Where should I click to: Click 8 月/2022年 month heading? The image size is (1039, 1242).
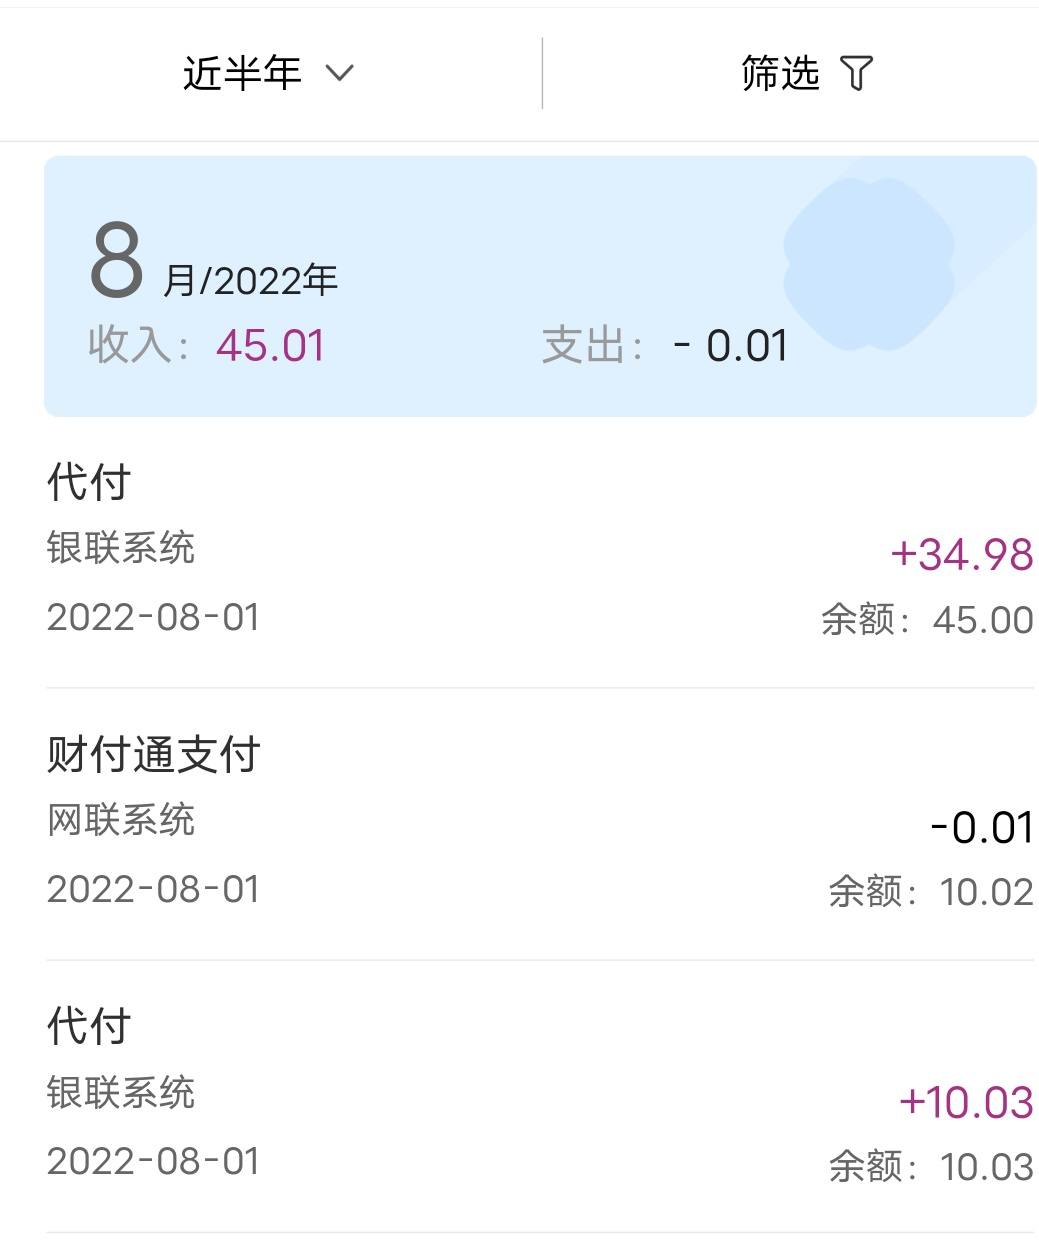coord(214,262)
